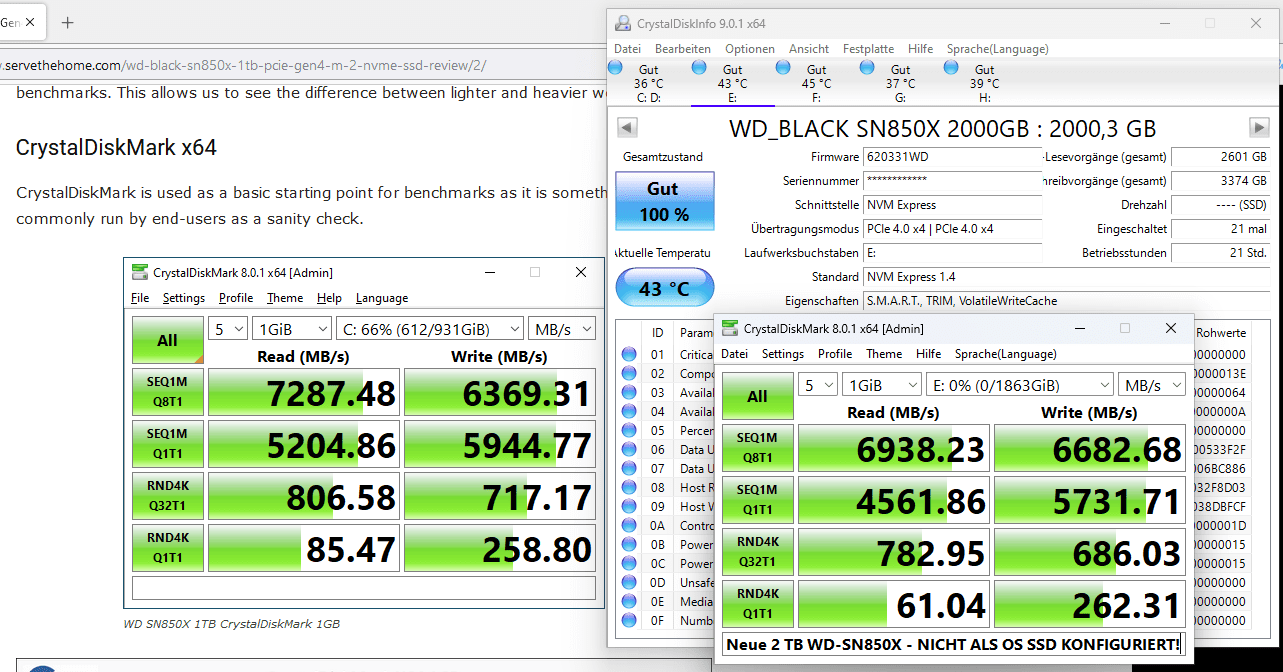Click the blue status orb for attribute 0F
The height and width of the screenshot is (672, 1283).
(x=629, y=620)
